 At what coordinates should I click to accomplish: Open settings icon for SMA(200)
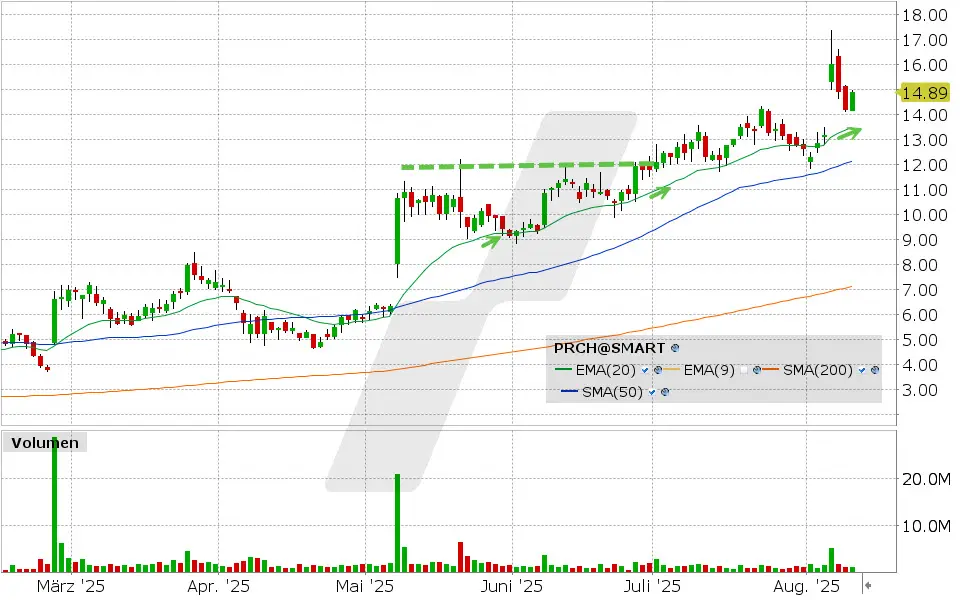(875, 370)
